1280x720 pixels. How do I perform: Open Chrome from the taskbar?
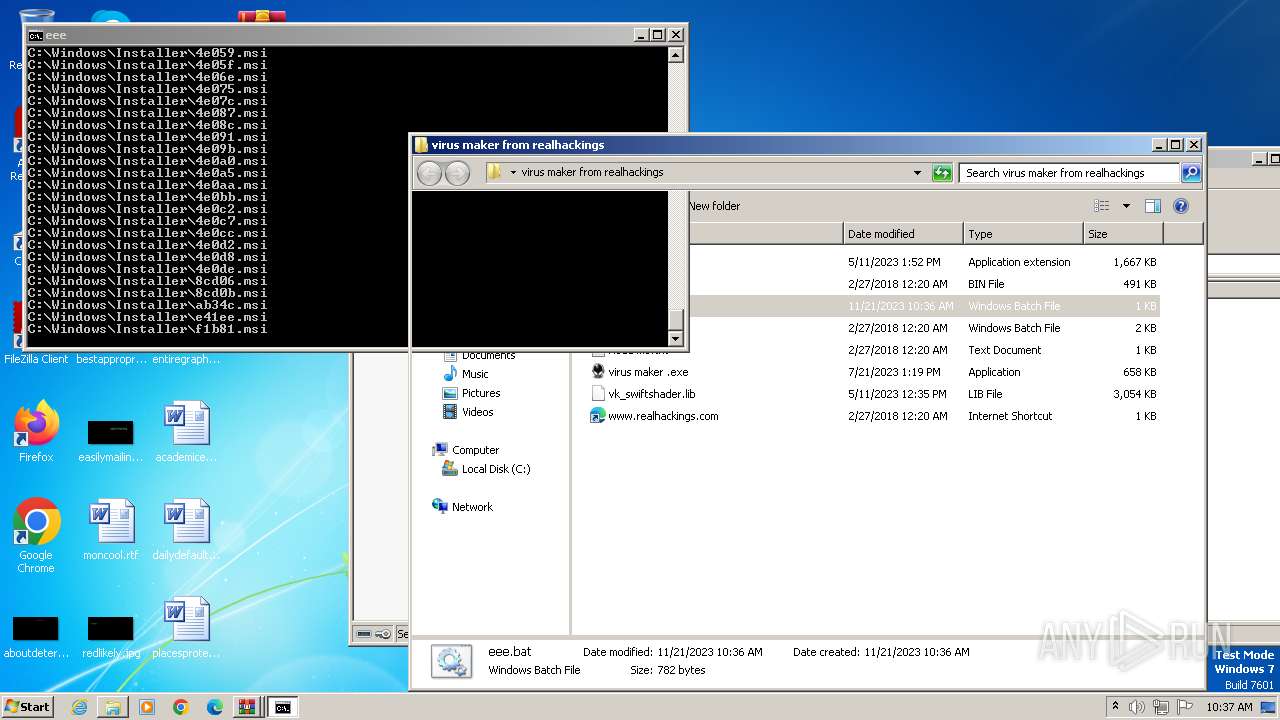tap(181, 707)
